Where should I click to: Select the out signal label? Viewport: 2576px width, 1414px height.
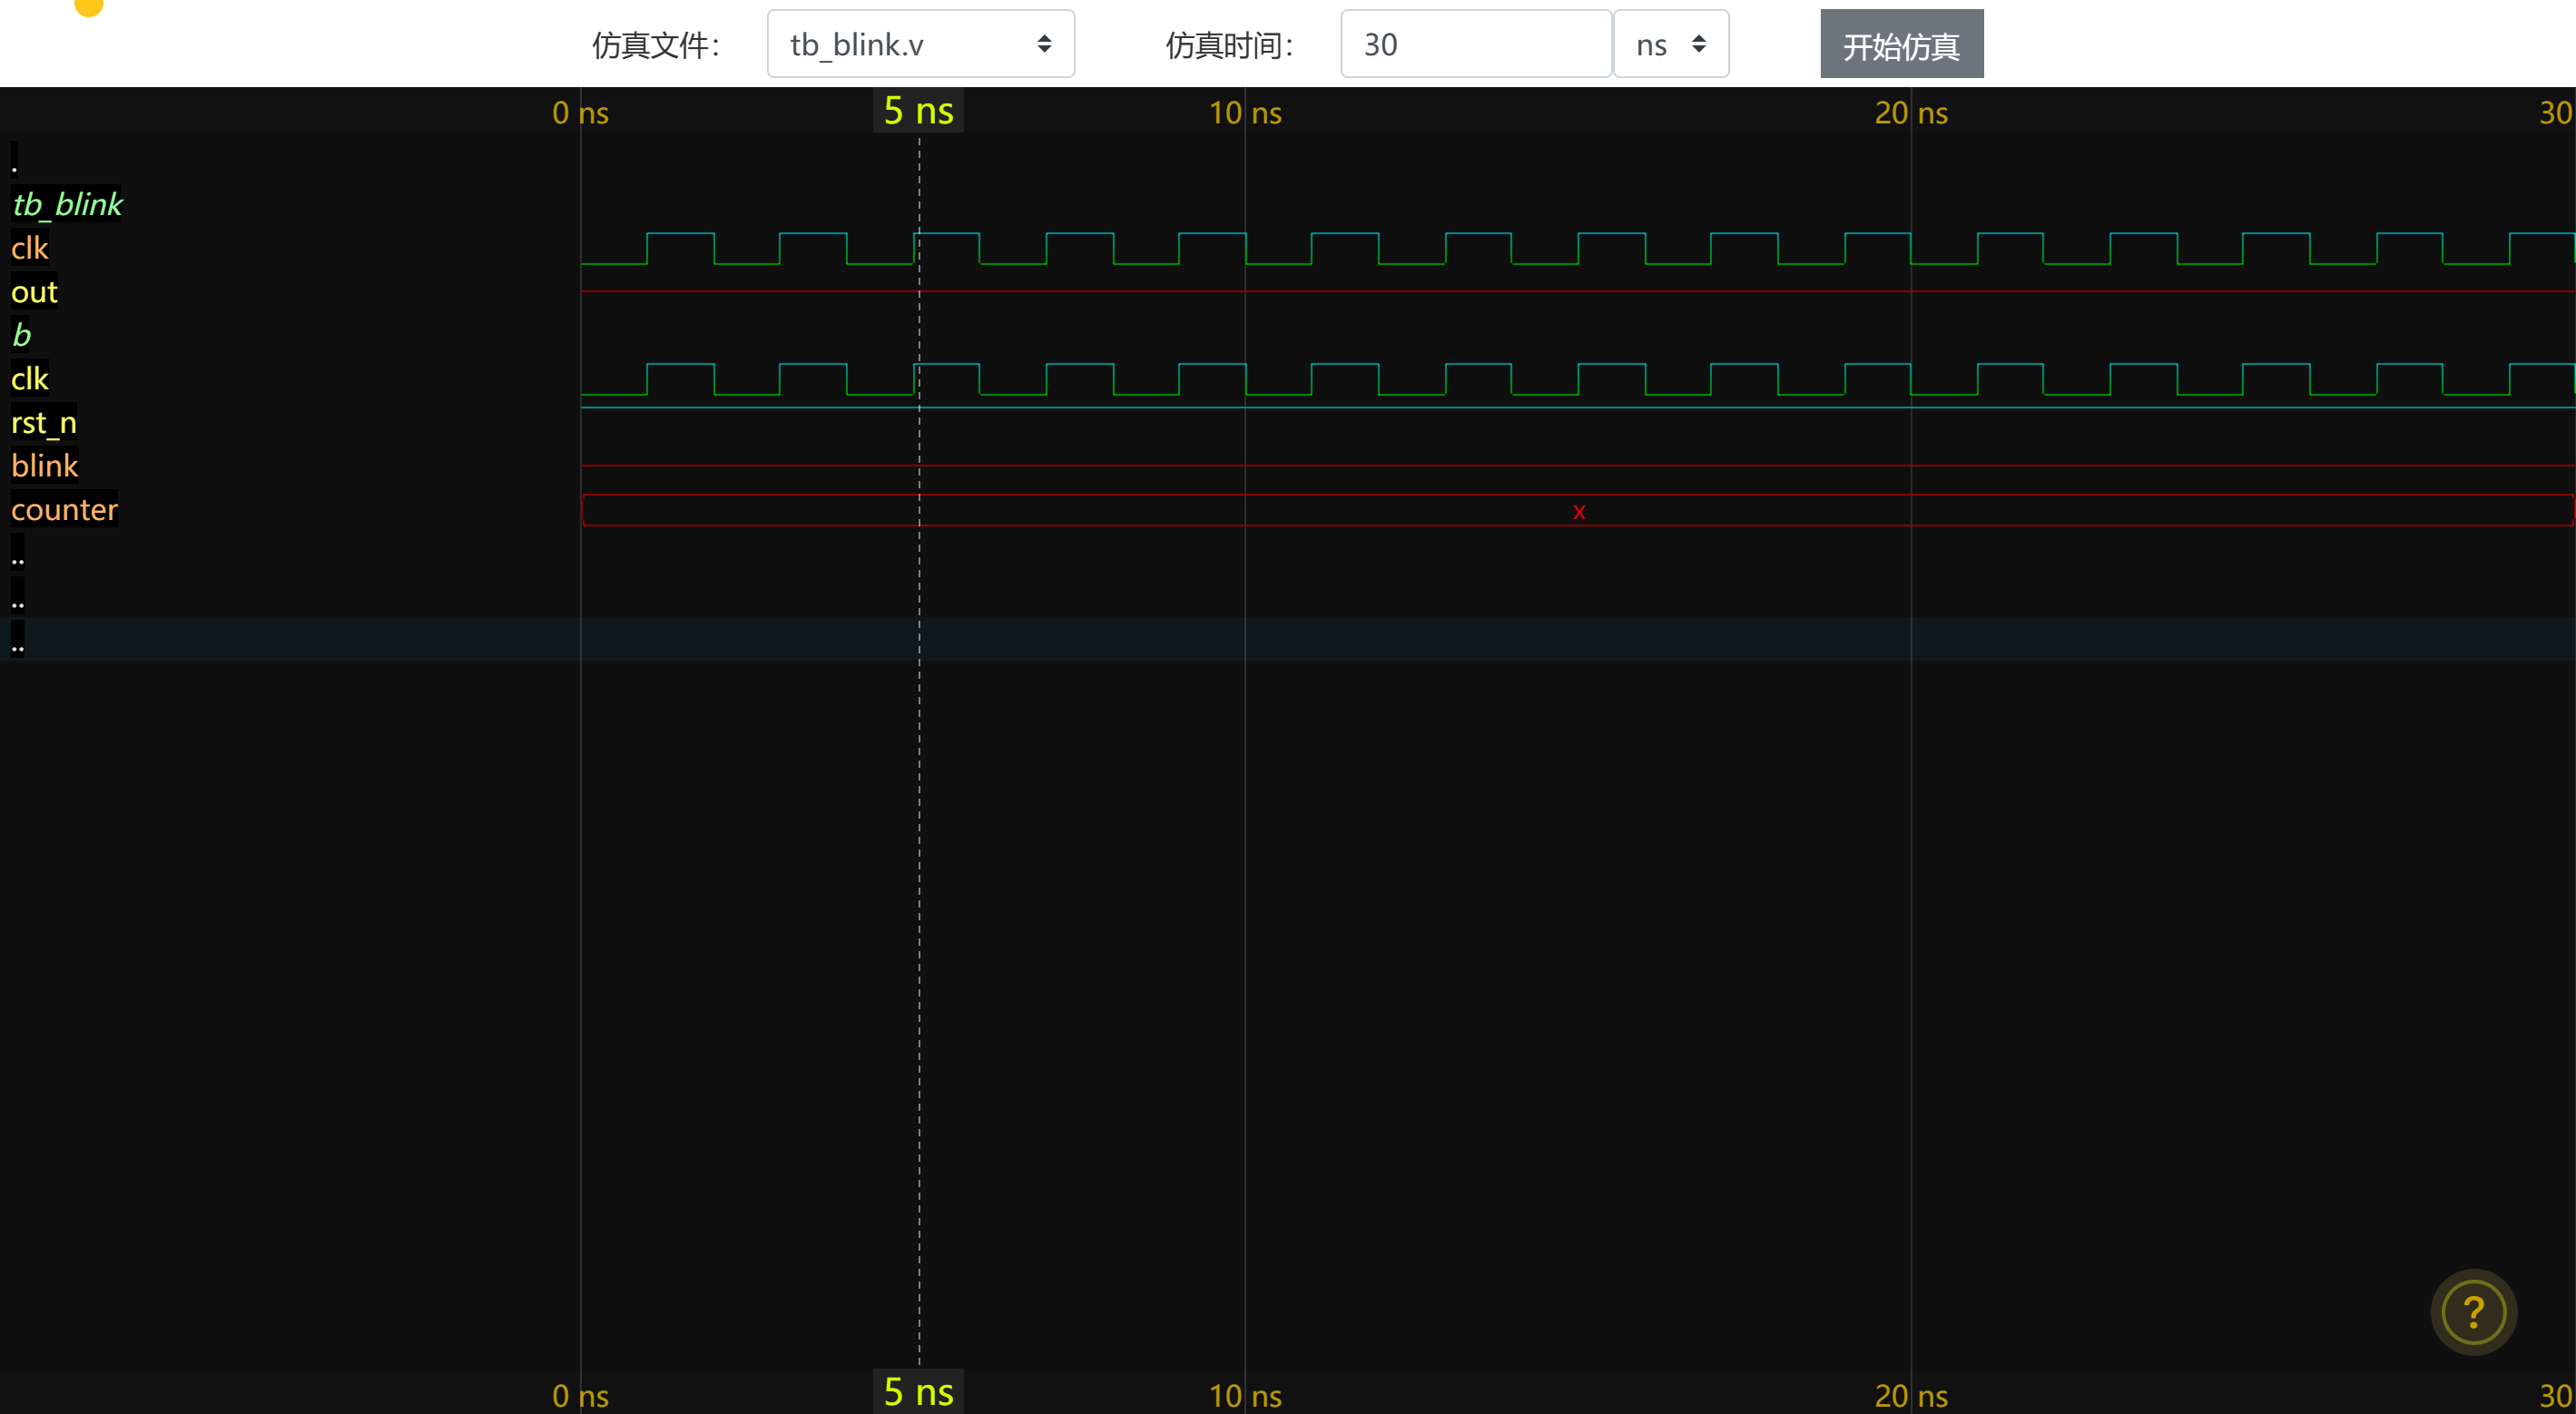pos(34,292)
